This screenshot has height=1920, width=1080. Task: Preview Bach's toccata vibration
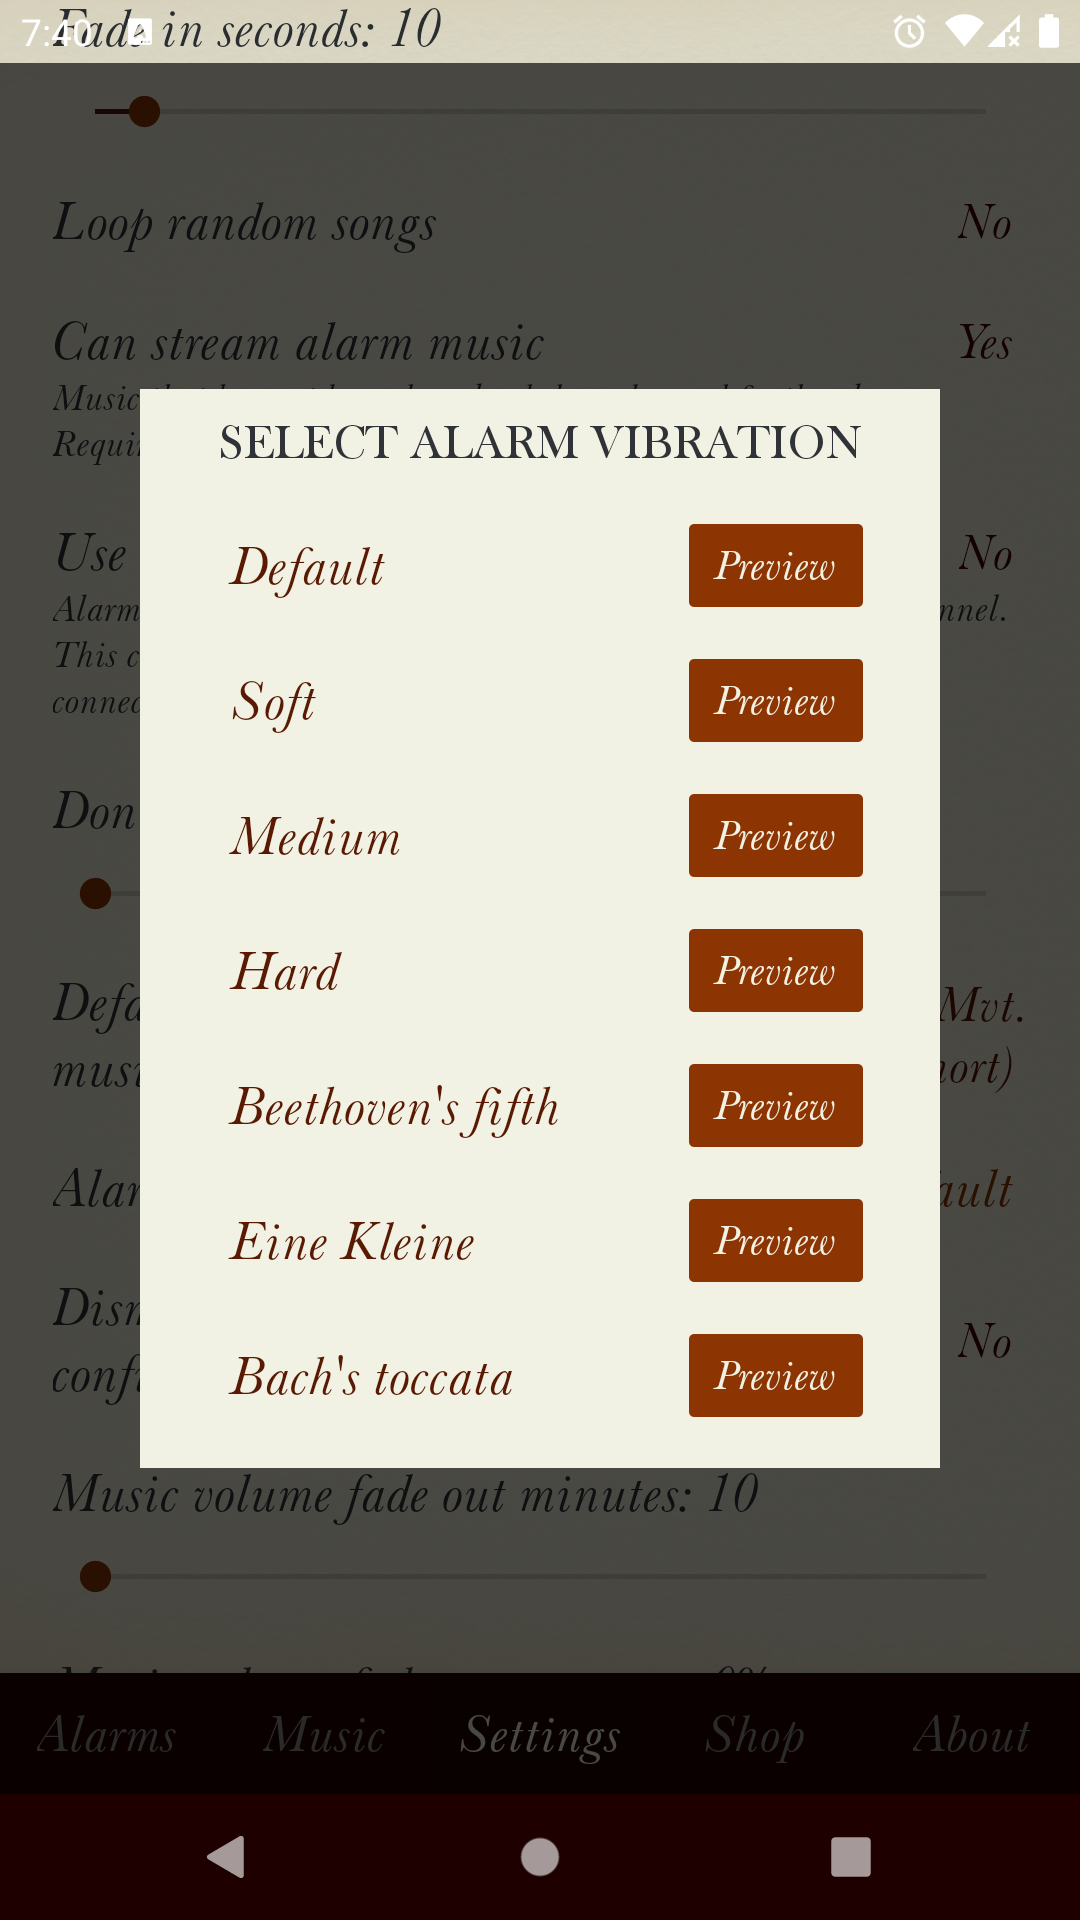(x=776, y=1376)
